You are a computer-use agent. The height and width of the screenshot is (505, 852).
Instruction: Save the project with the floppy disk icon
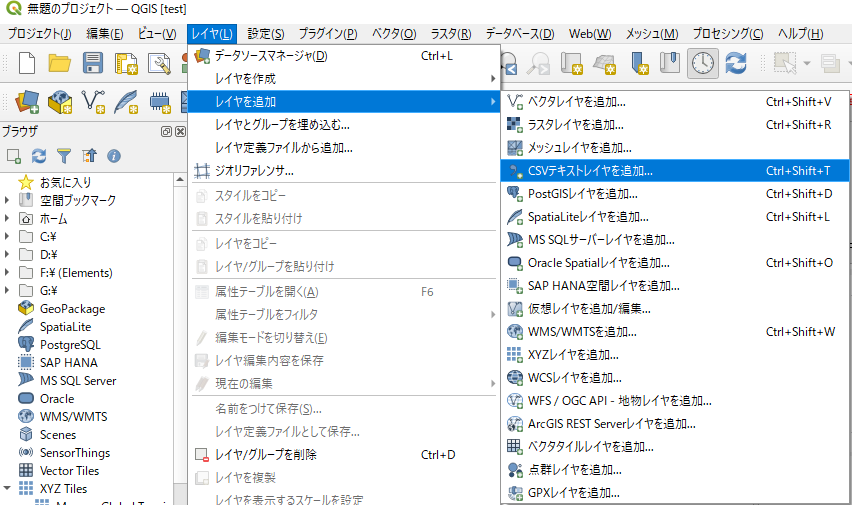point(93,64)
